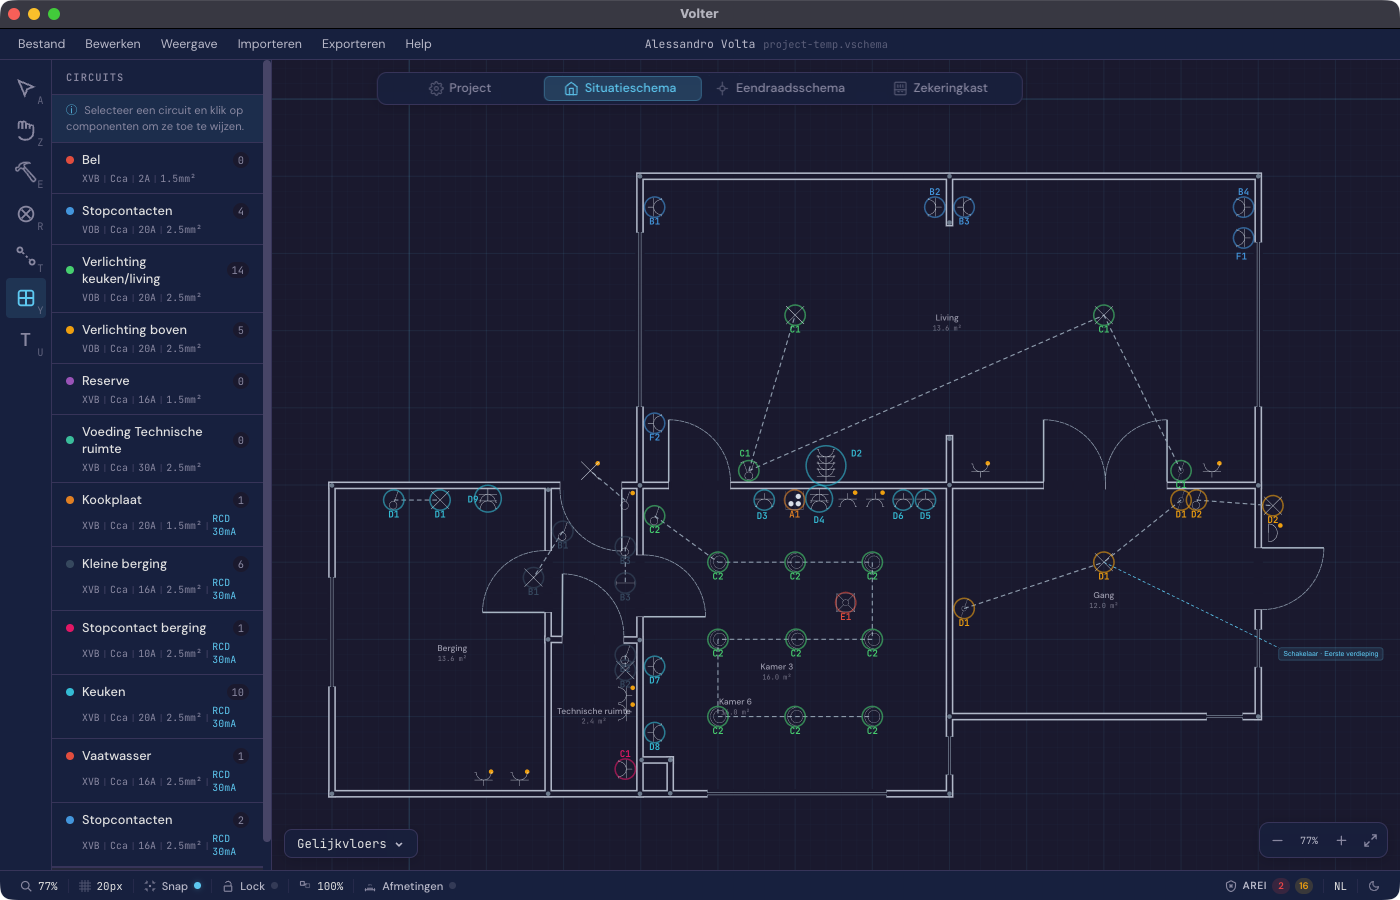This screenshot has width=1400, height=900.
Task: Pick the circled-X lamp component tool
Action: [26, 214]
